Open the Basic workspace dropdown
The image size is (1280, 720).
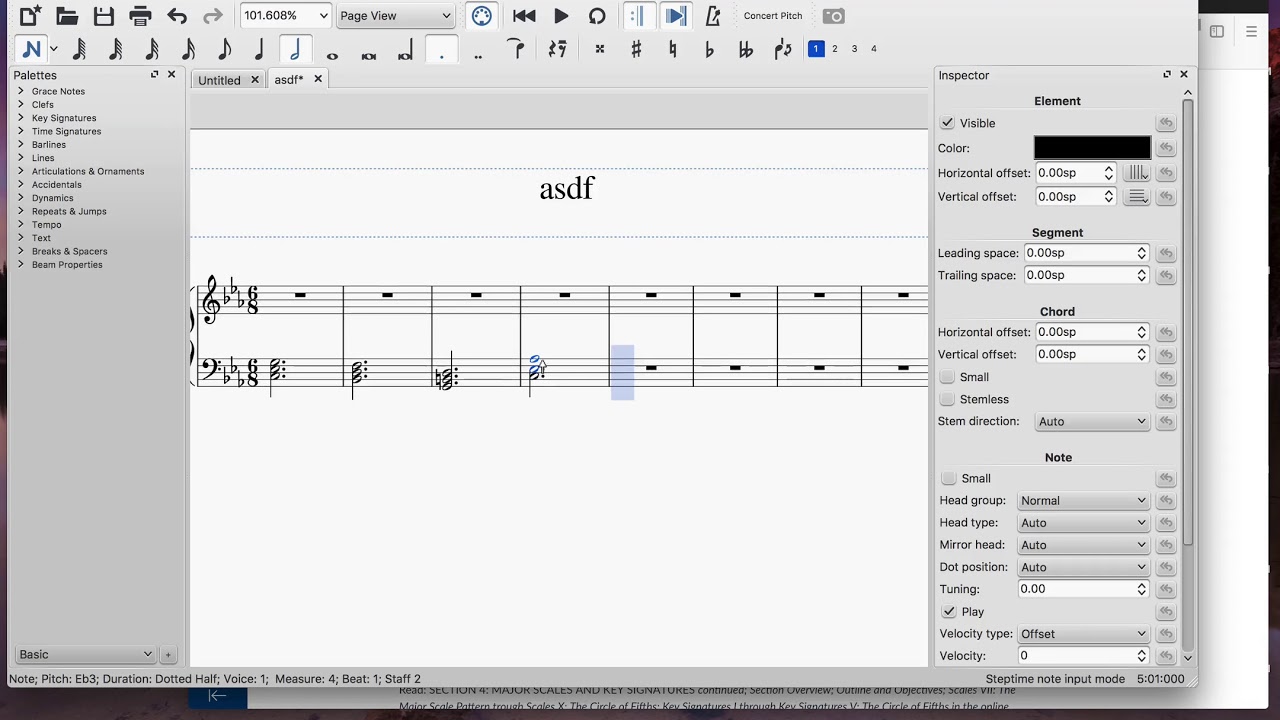[85, 655]
